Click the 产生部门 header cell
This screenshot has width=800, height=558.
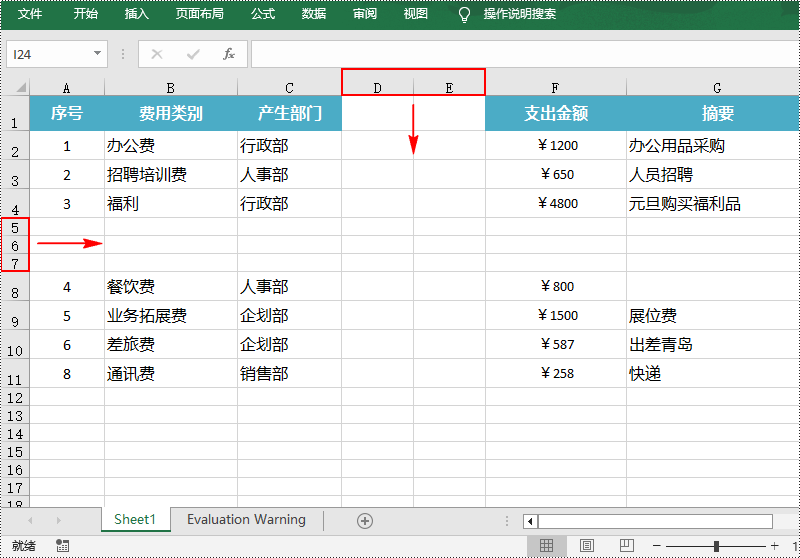(x=289, y=113)
